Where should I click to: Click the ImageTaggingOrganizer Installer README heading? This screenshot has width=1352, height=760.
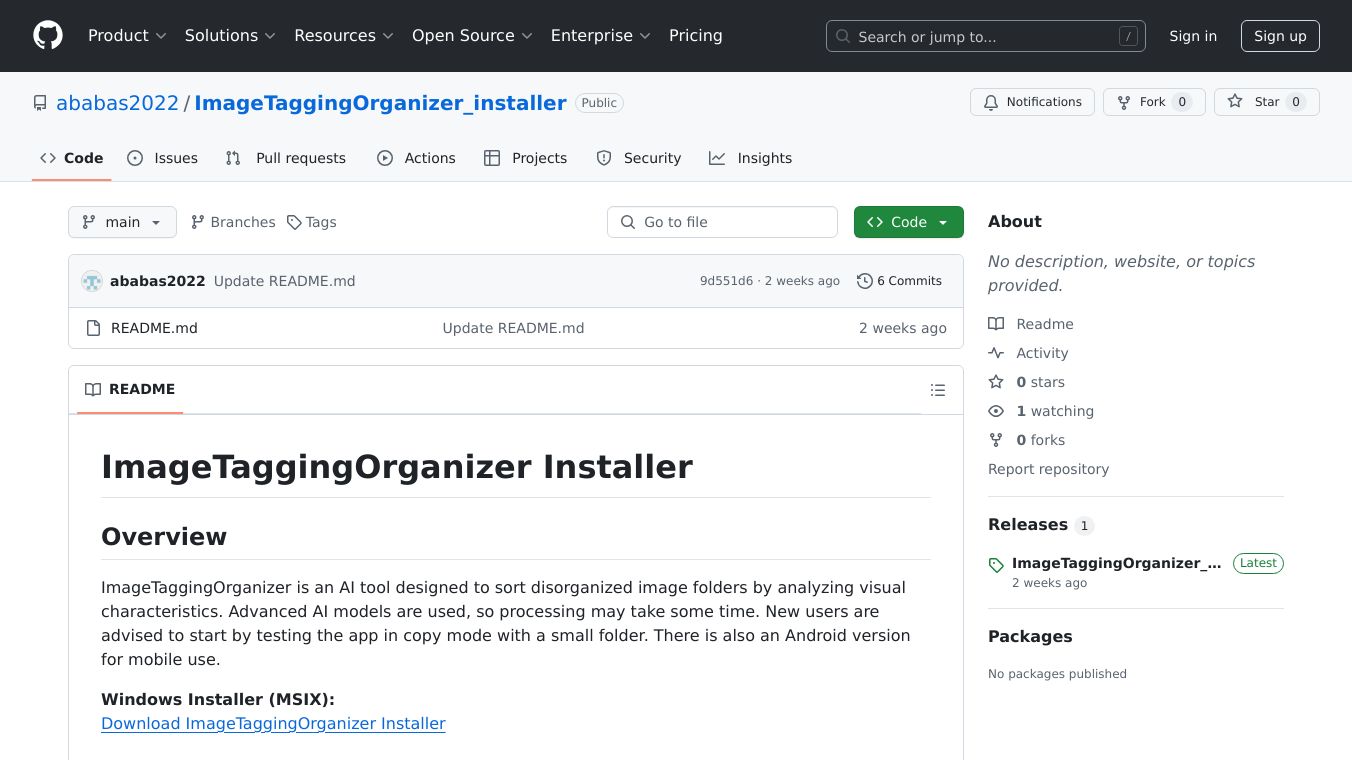coord(397,467)
